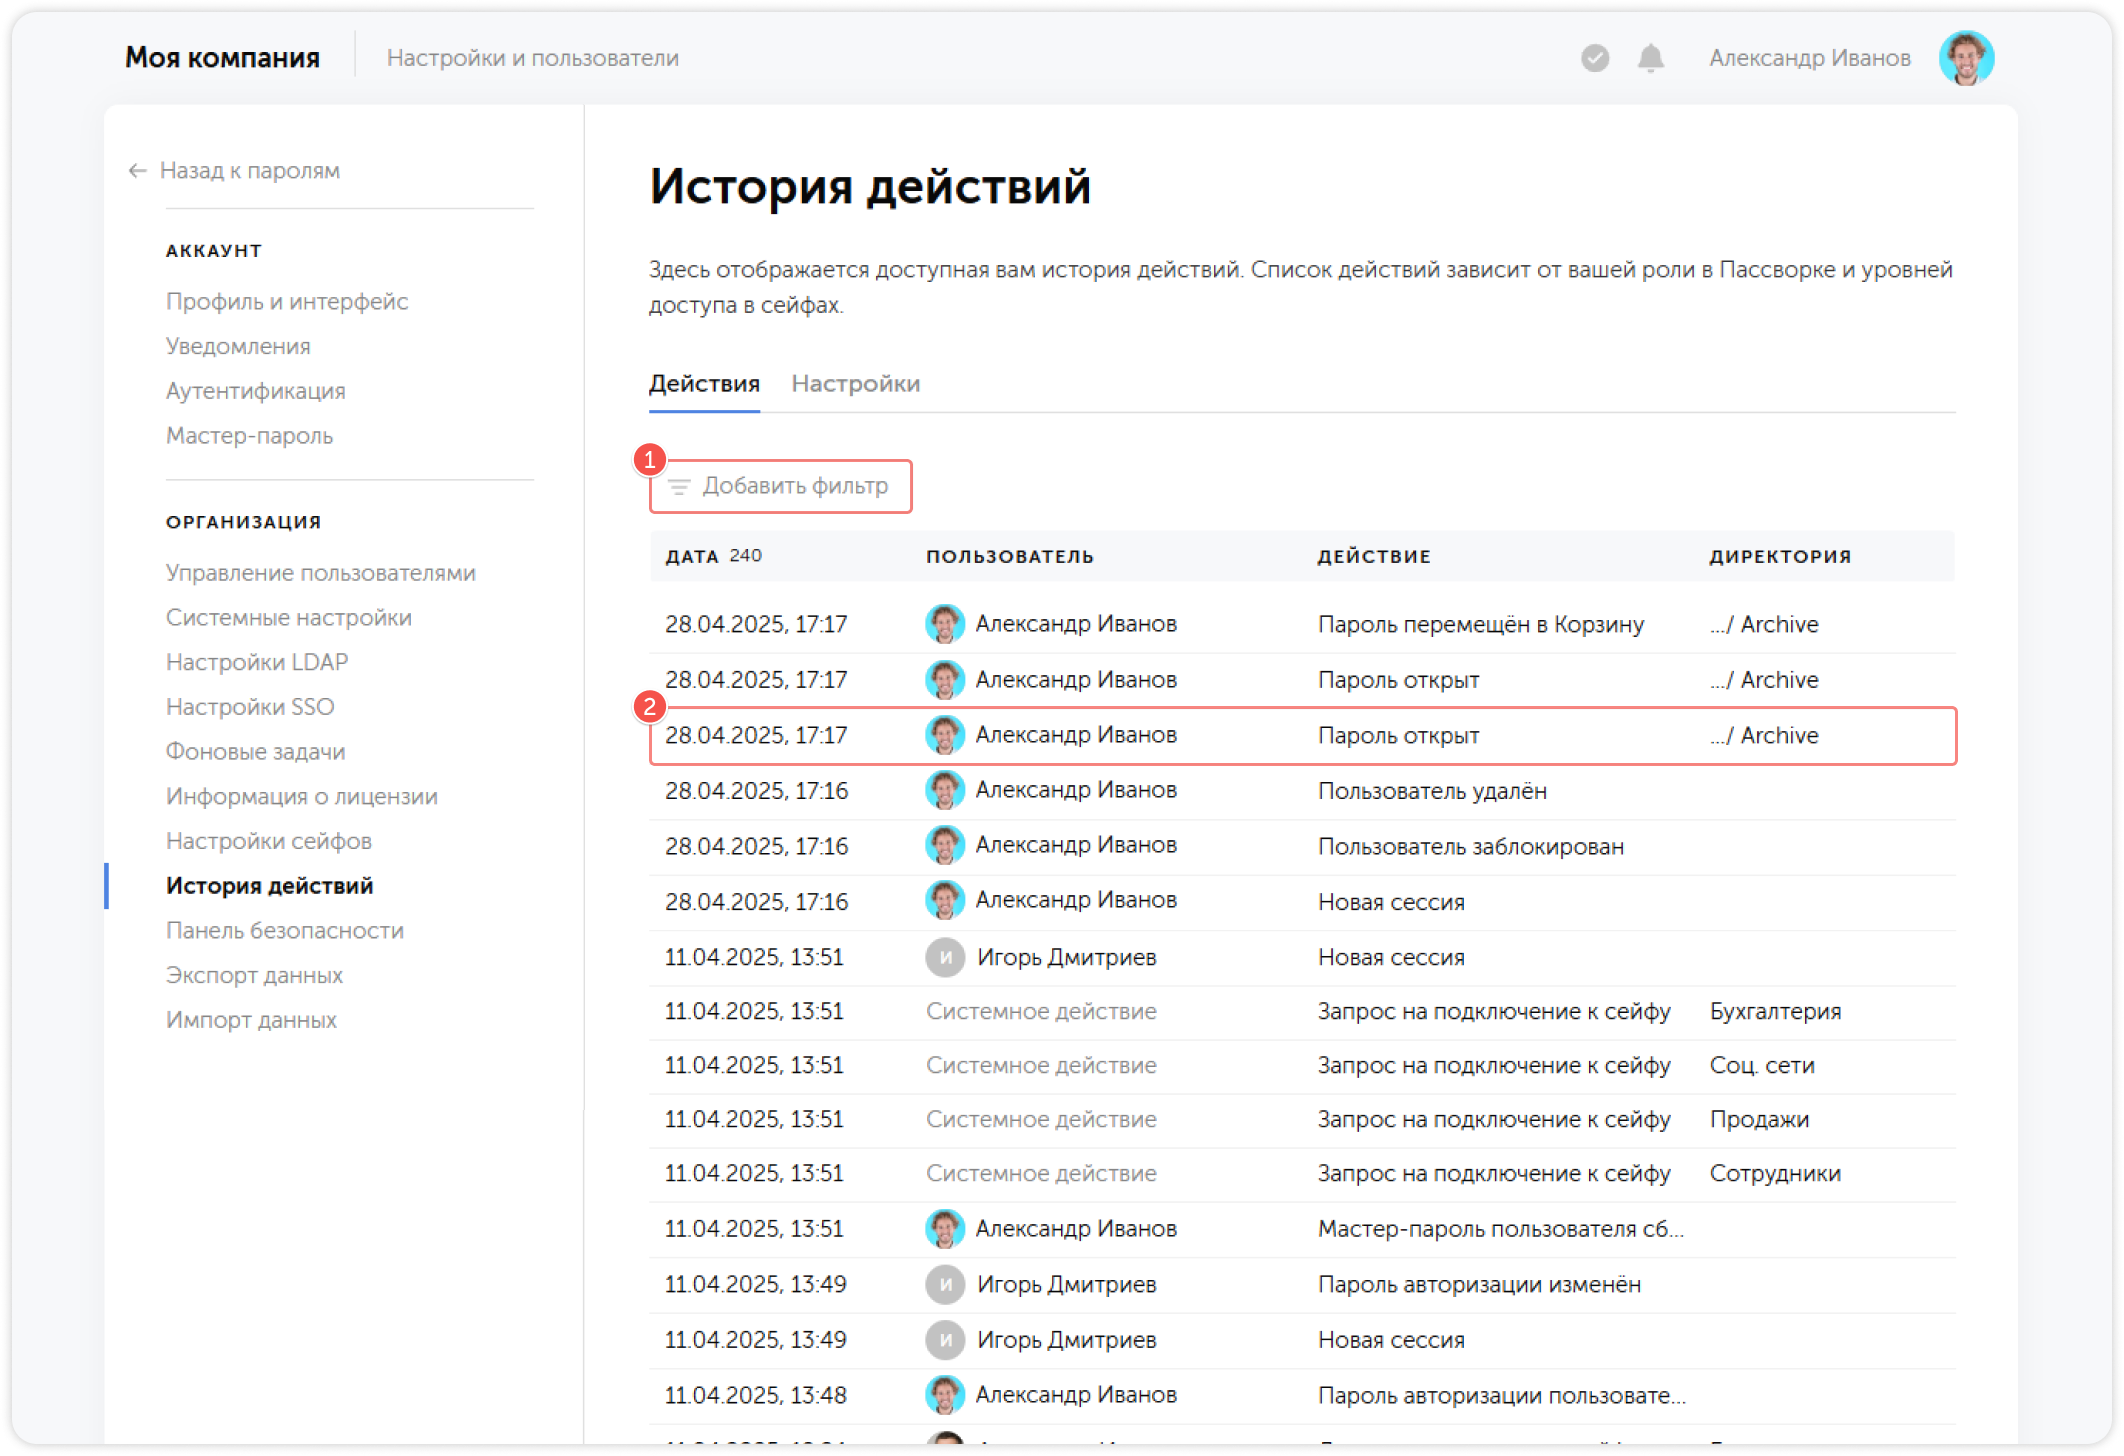Open Настройки и пользователи in the header

point(535,57)
